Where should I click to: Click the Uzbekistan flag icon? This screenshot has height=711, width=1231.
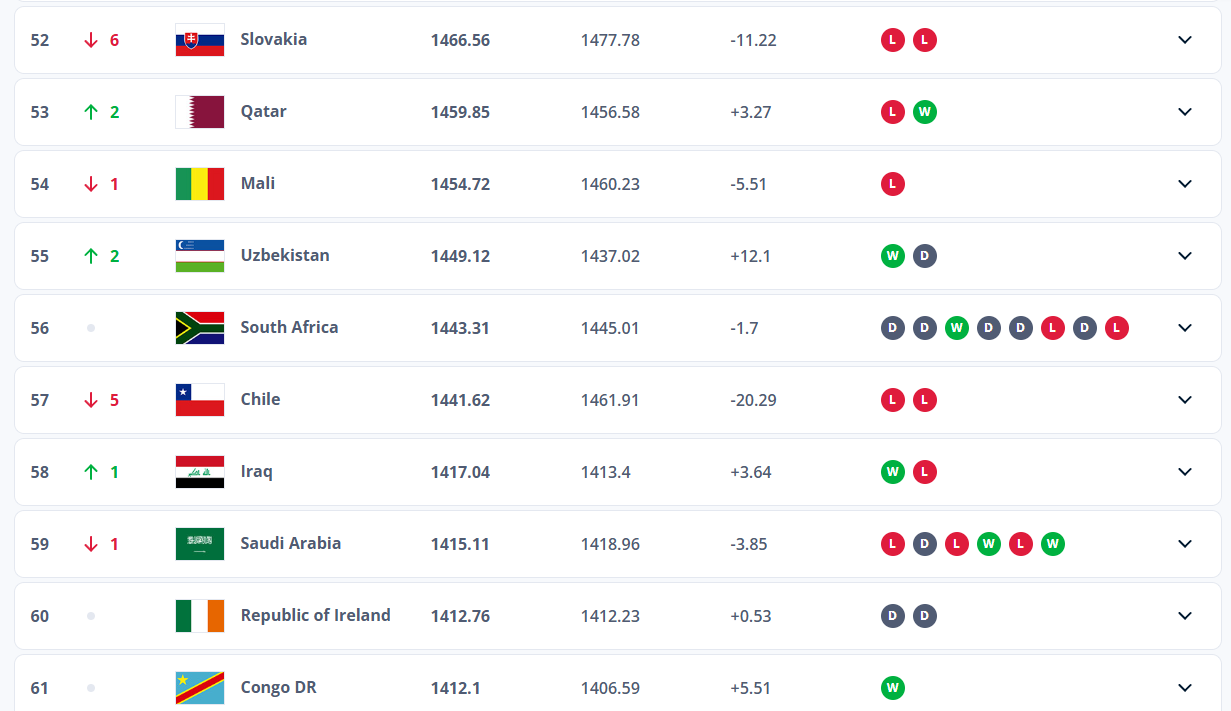click(200, 256)
